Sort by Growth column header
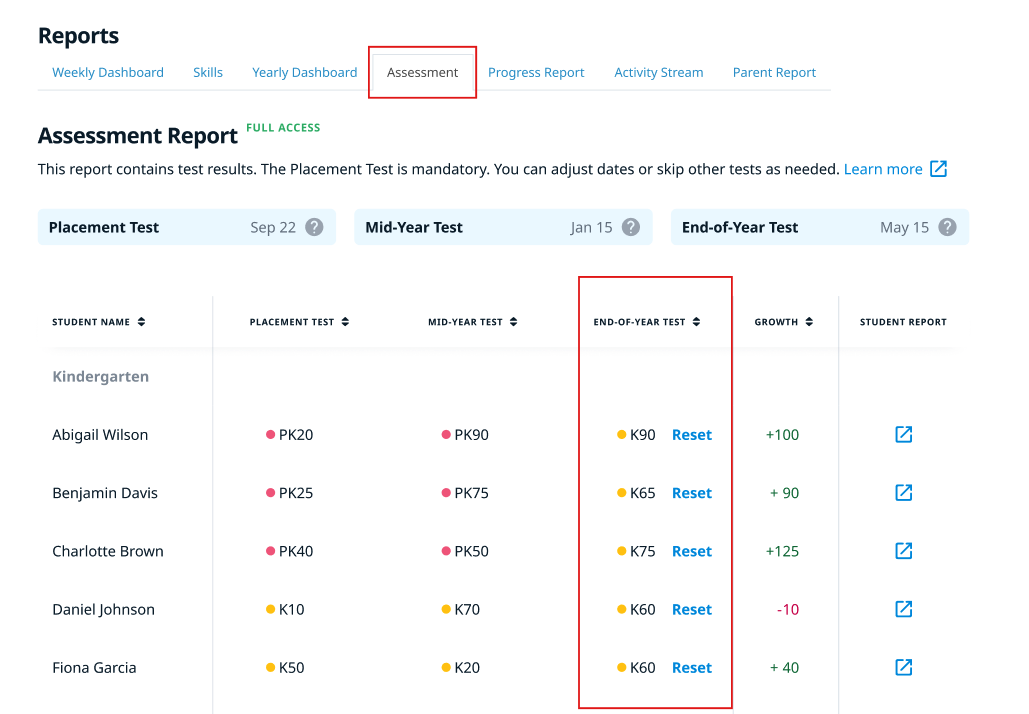Screen dimensions: 1029x714 click(783, 322)
